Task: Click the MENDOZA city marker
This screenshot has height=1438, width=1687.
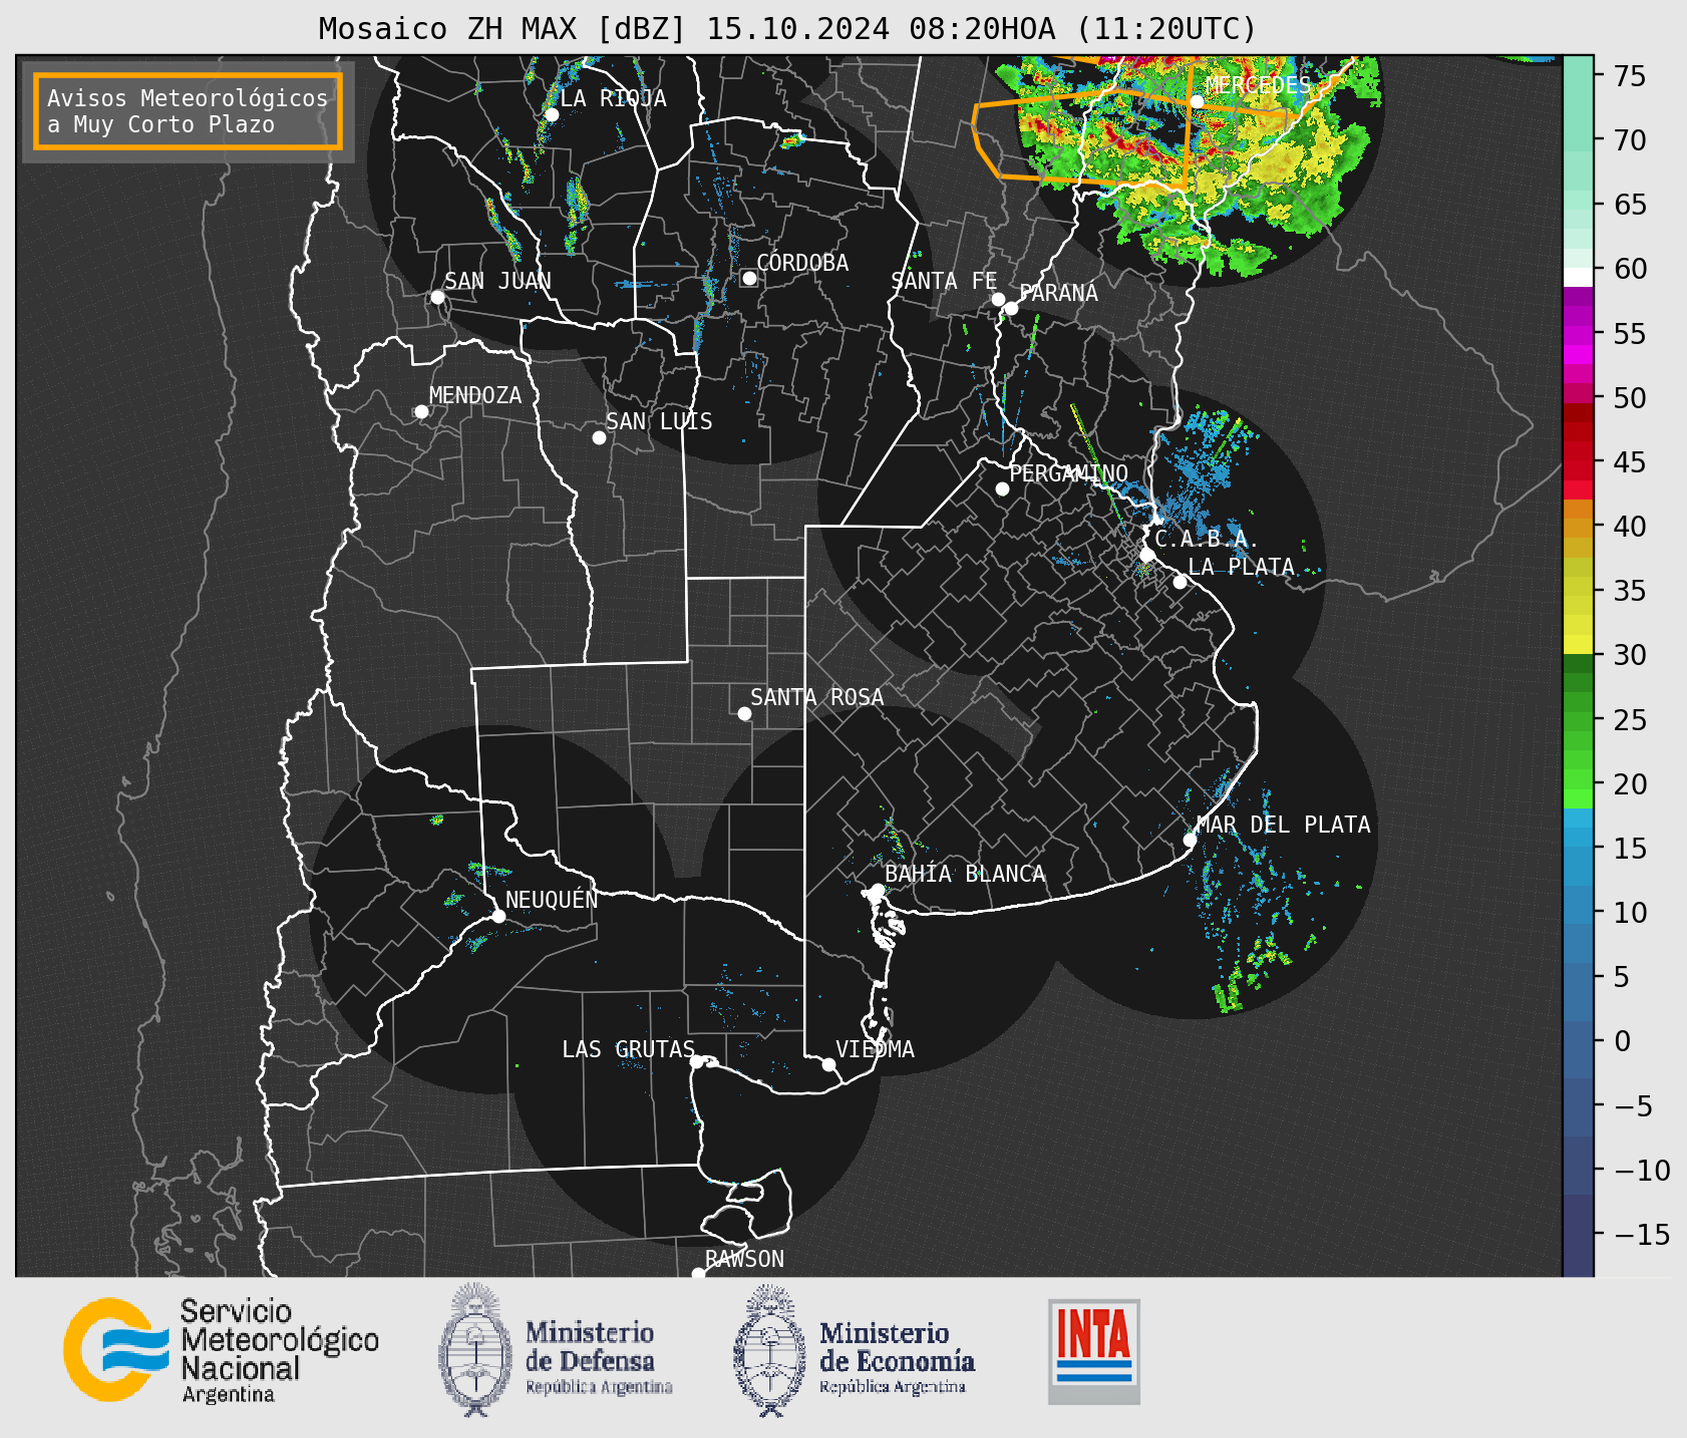Action: pyautogui.click(x=421, y=412)
